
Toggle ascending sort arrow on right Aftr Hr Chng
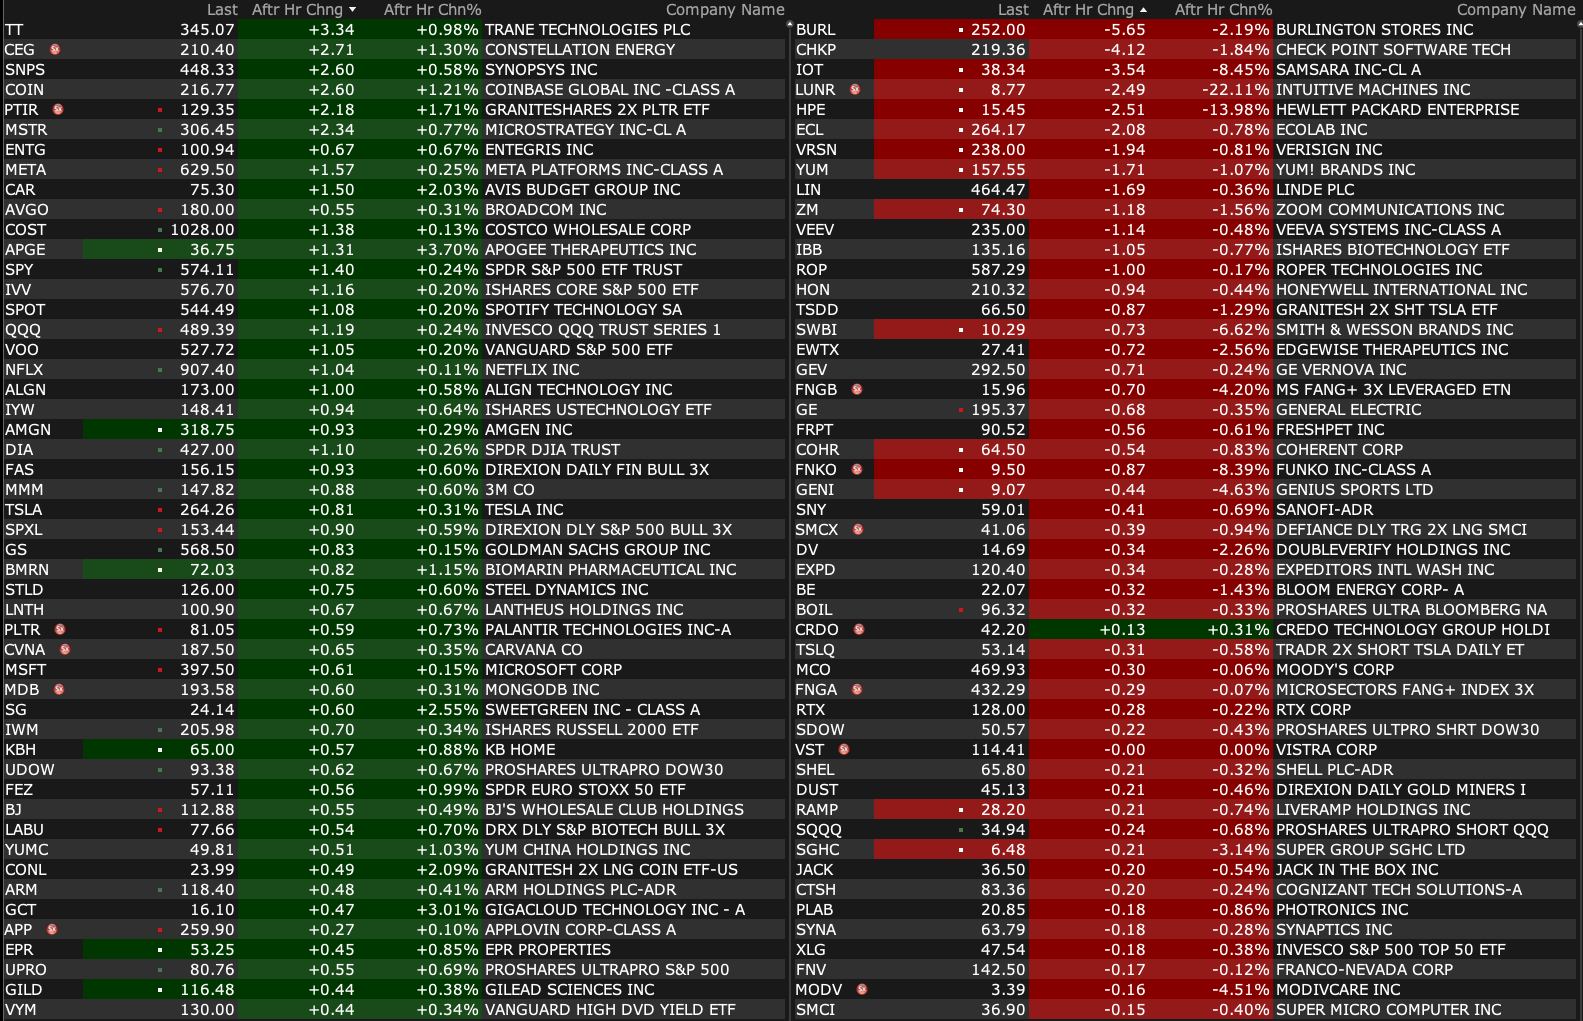1143,10
